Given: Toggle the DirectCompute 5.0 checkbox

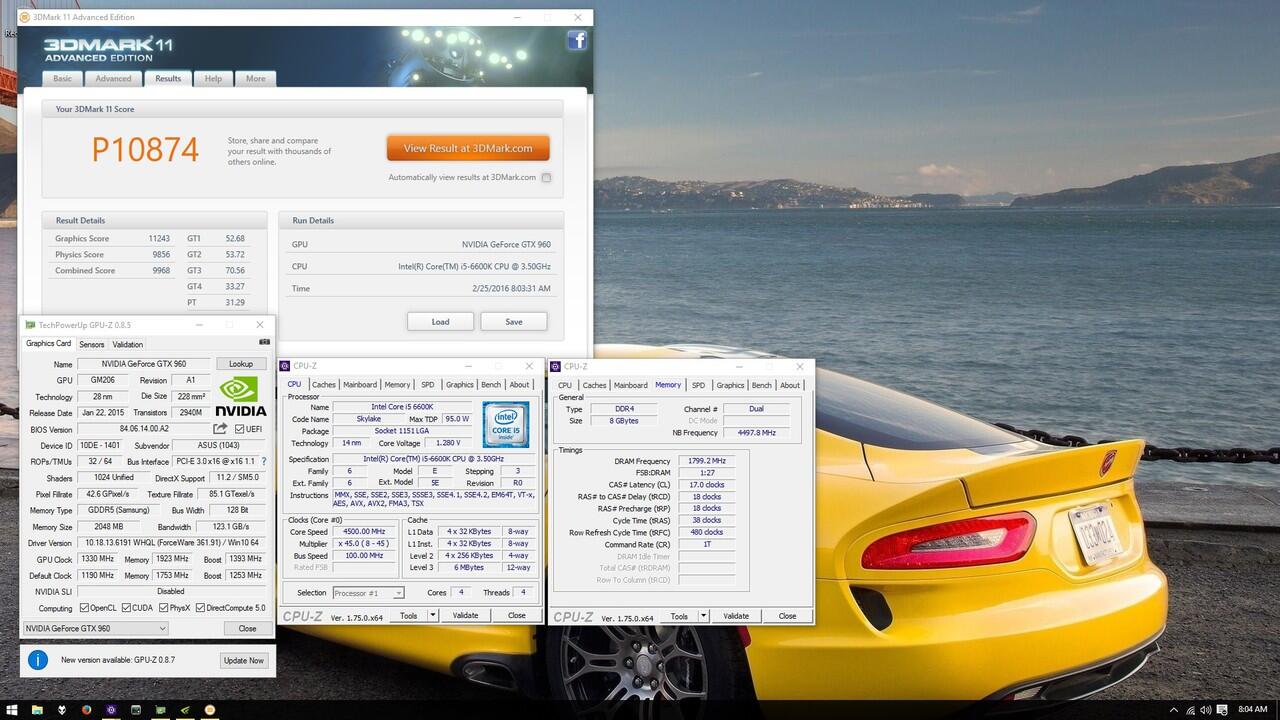Looking at the screenshot, I should pyautogui.click(x=200, y=607).
